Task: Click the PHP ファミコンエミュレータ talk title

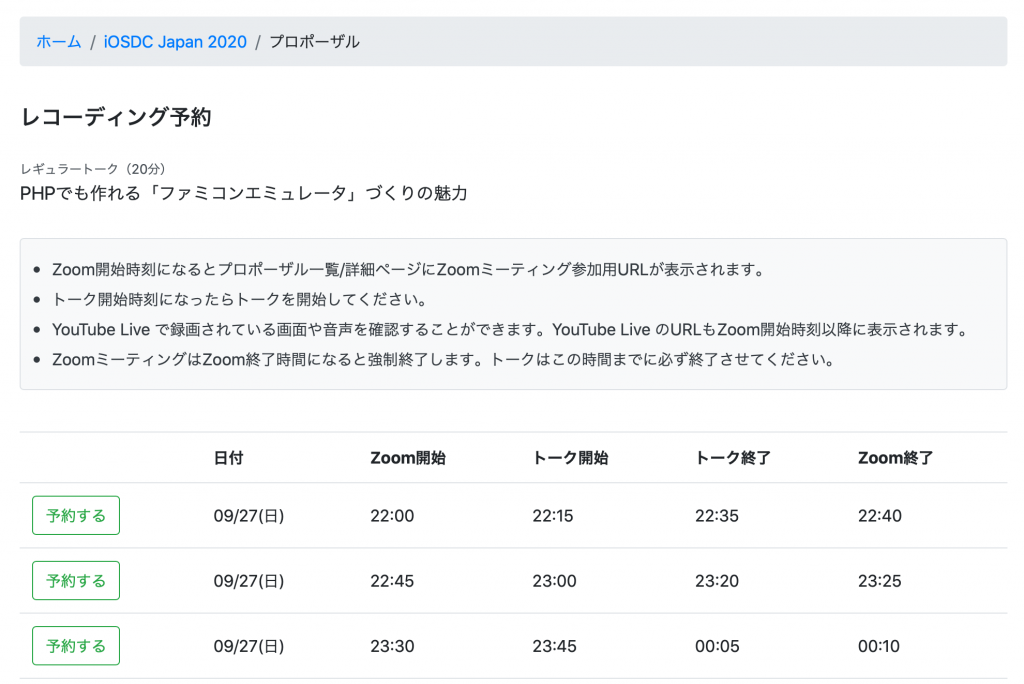Action: click(x=244, y=193)
